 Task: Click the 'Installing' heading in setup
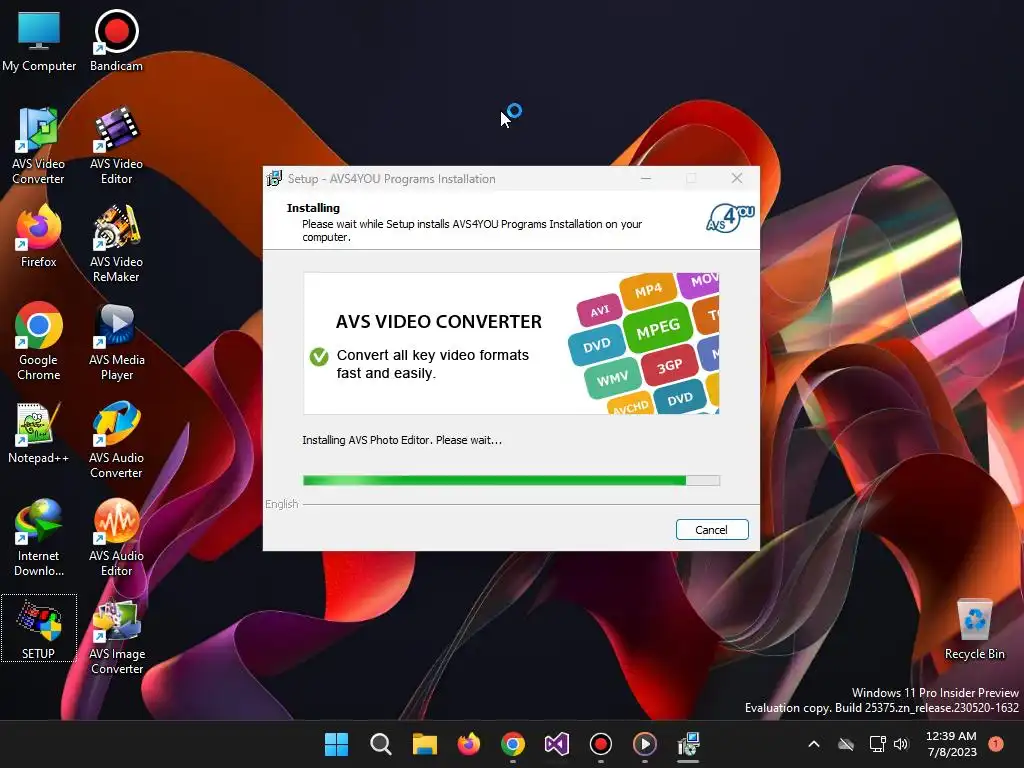pos(313,208)
